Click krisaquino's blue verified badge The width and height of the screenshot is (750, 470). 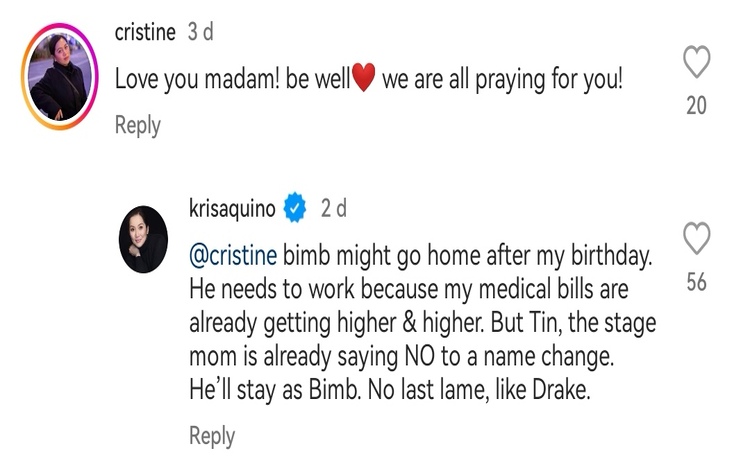(x=295, y=209)
